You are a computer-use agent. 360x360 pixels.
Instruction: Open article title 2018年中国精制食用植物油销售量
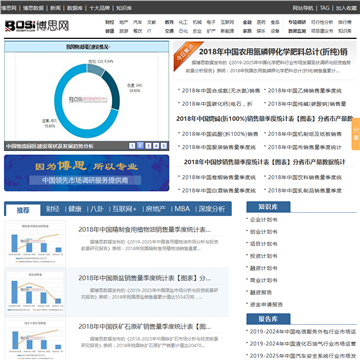coord(145,229)
